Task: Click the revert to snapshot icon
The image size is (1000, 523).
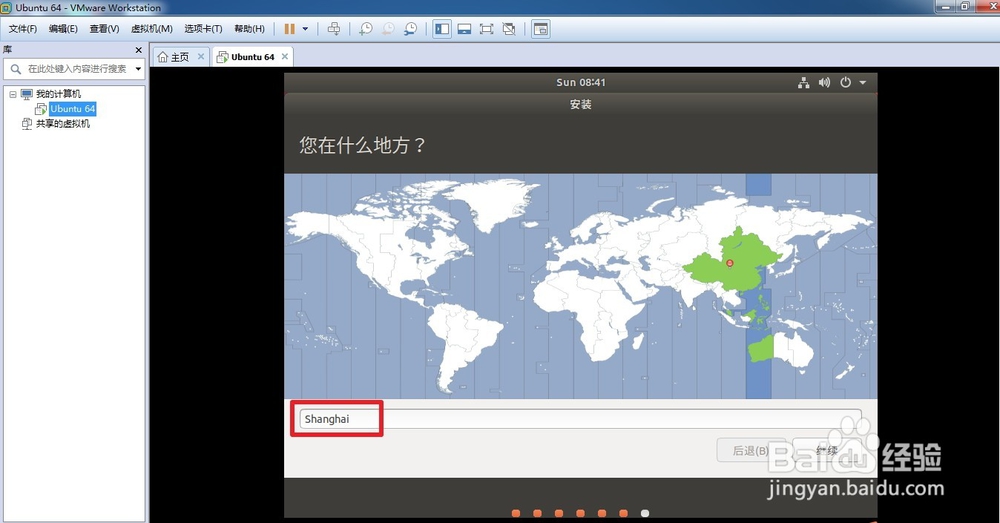Action: 388,29
